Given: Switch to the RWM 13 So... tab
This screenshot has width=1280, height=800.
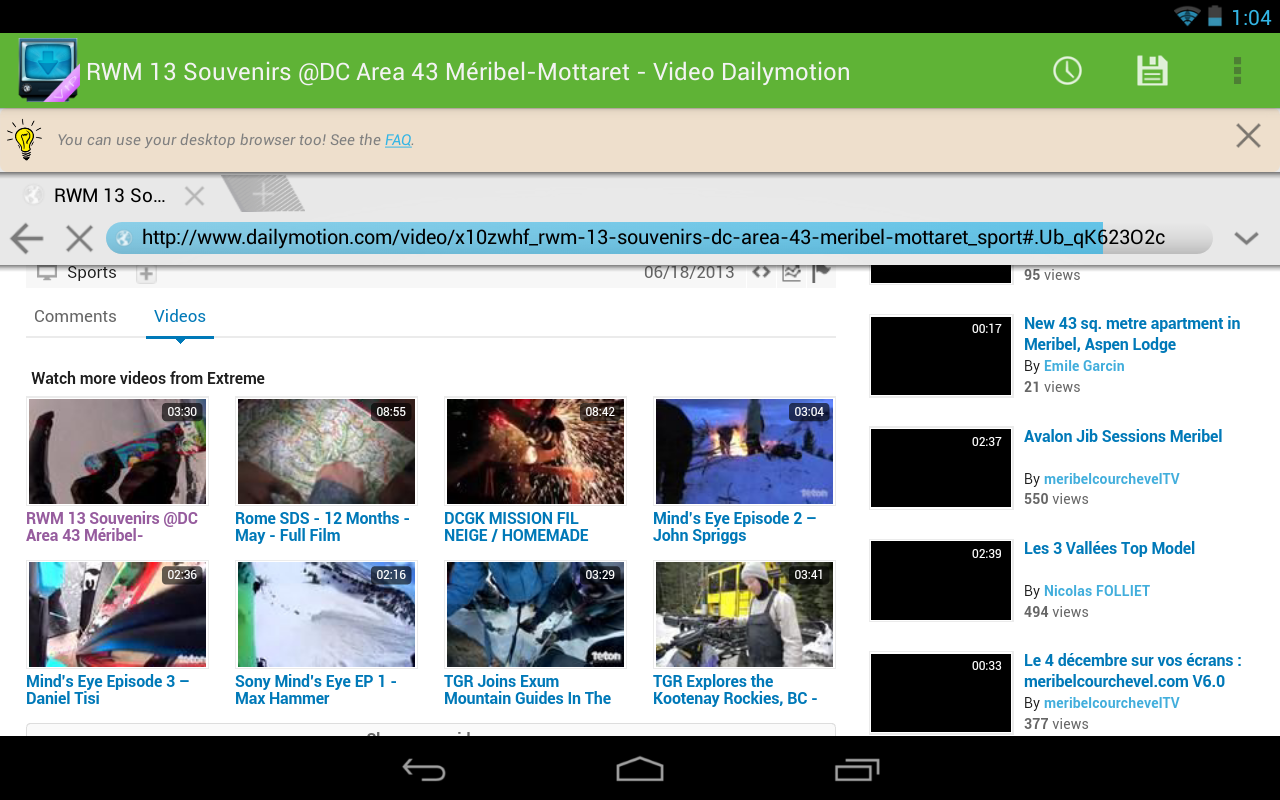Looking at the screenshot, I should (x=109, y=196).
